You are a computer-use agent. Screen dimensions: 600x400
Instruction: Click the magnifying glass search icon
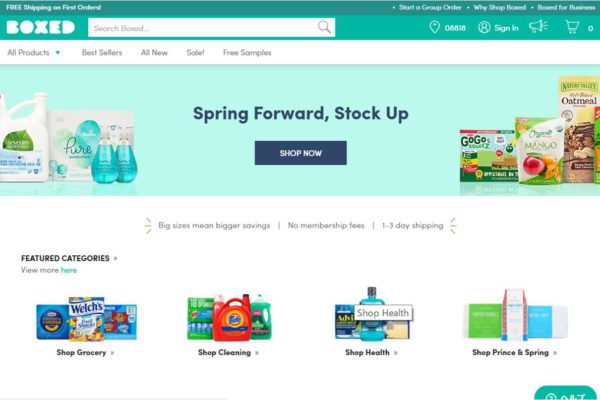click(324, 27)
